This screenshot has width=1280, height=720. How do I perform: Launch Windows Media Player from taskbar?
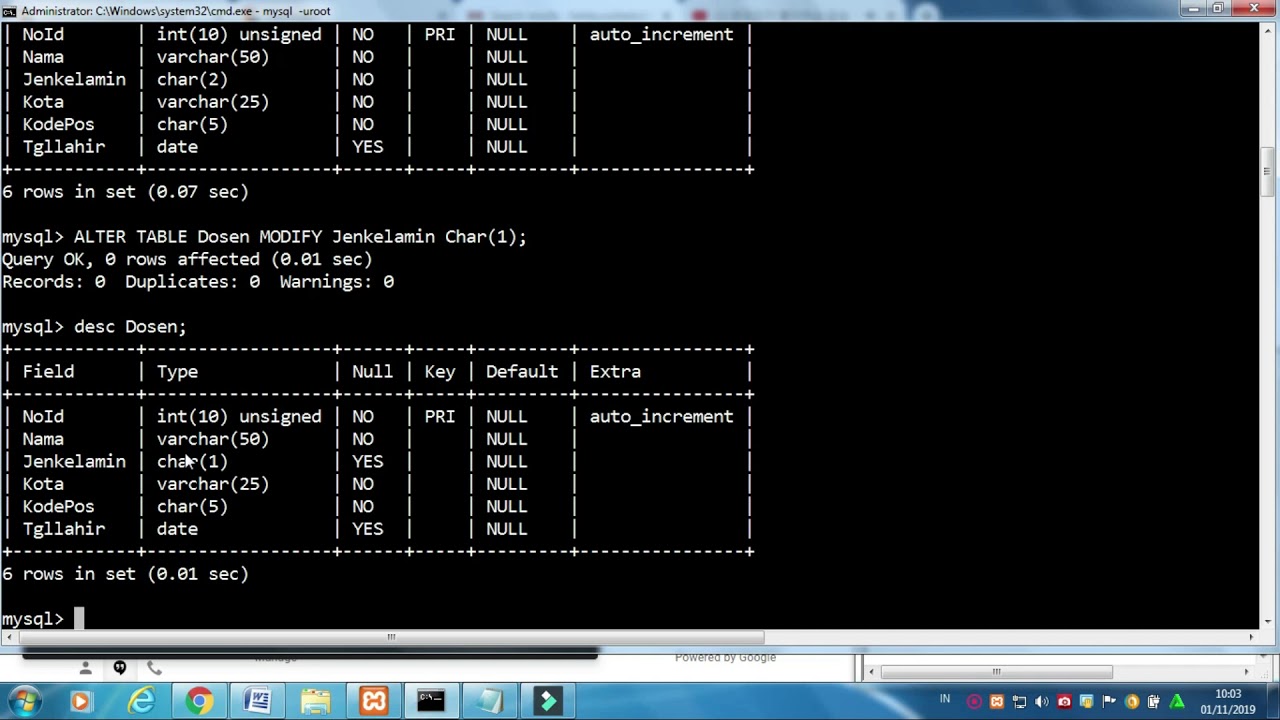(80, 701)
